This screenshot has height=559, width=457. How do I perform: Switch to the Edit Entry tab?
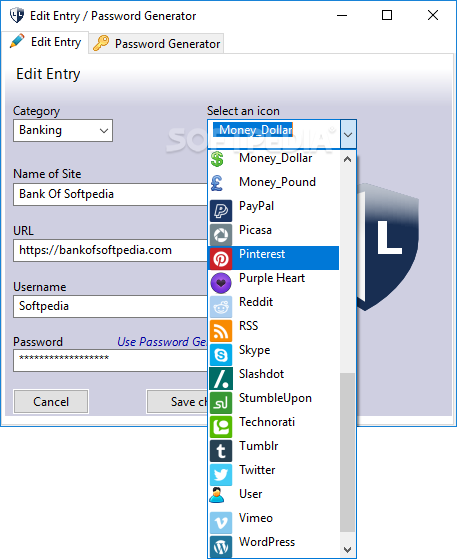[45, 42]
